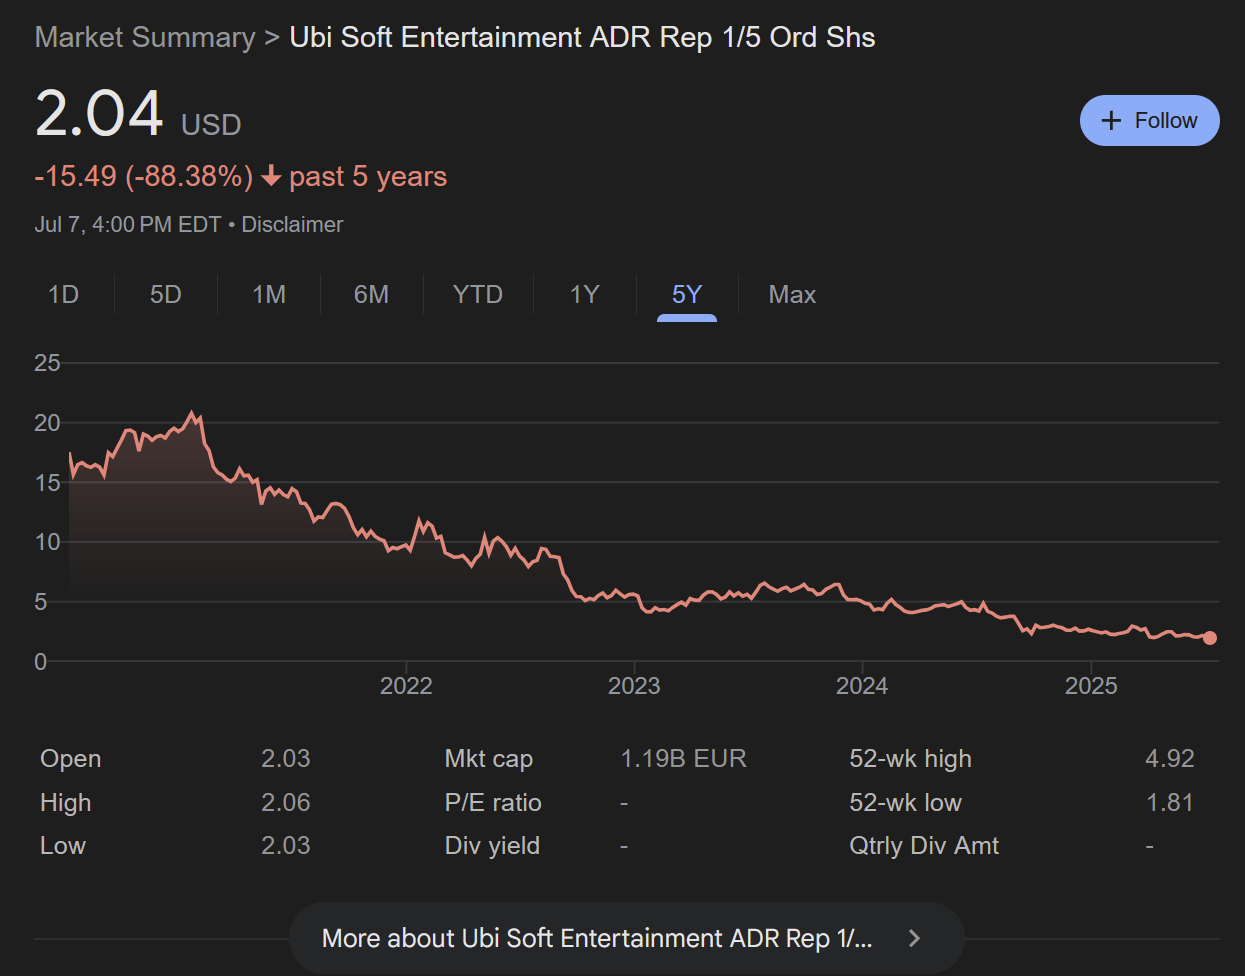This screenshot has width=1245, height=976.
Task: Click the 1.19B EUR value
Action: (x=684, y=759)
